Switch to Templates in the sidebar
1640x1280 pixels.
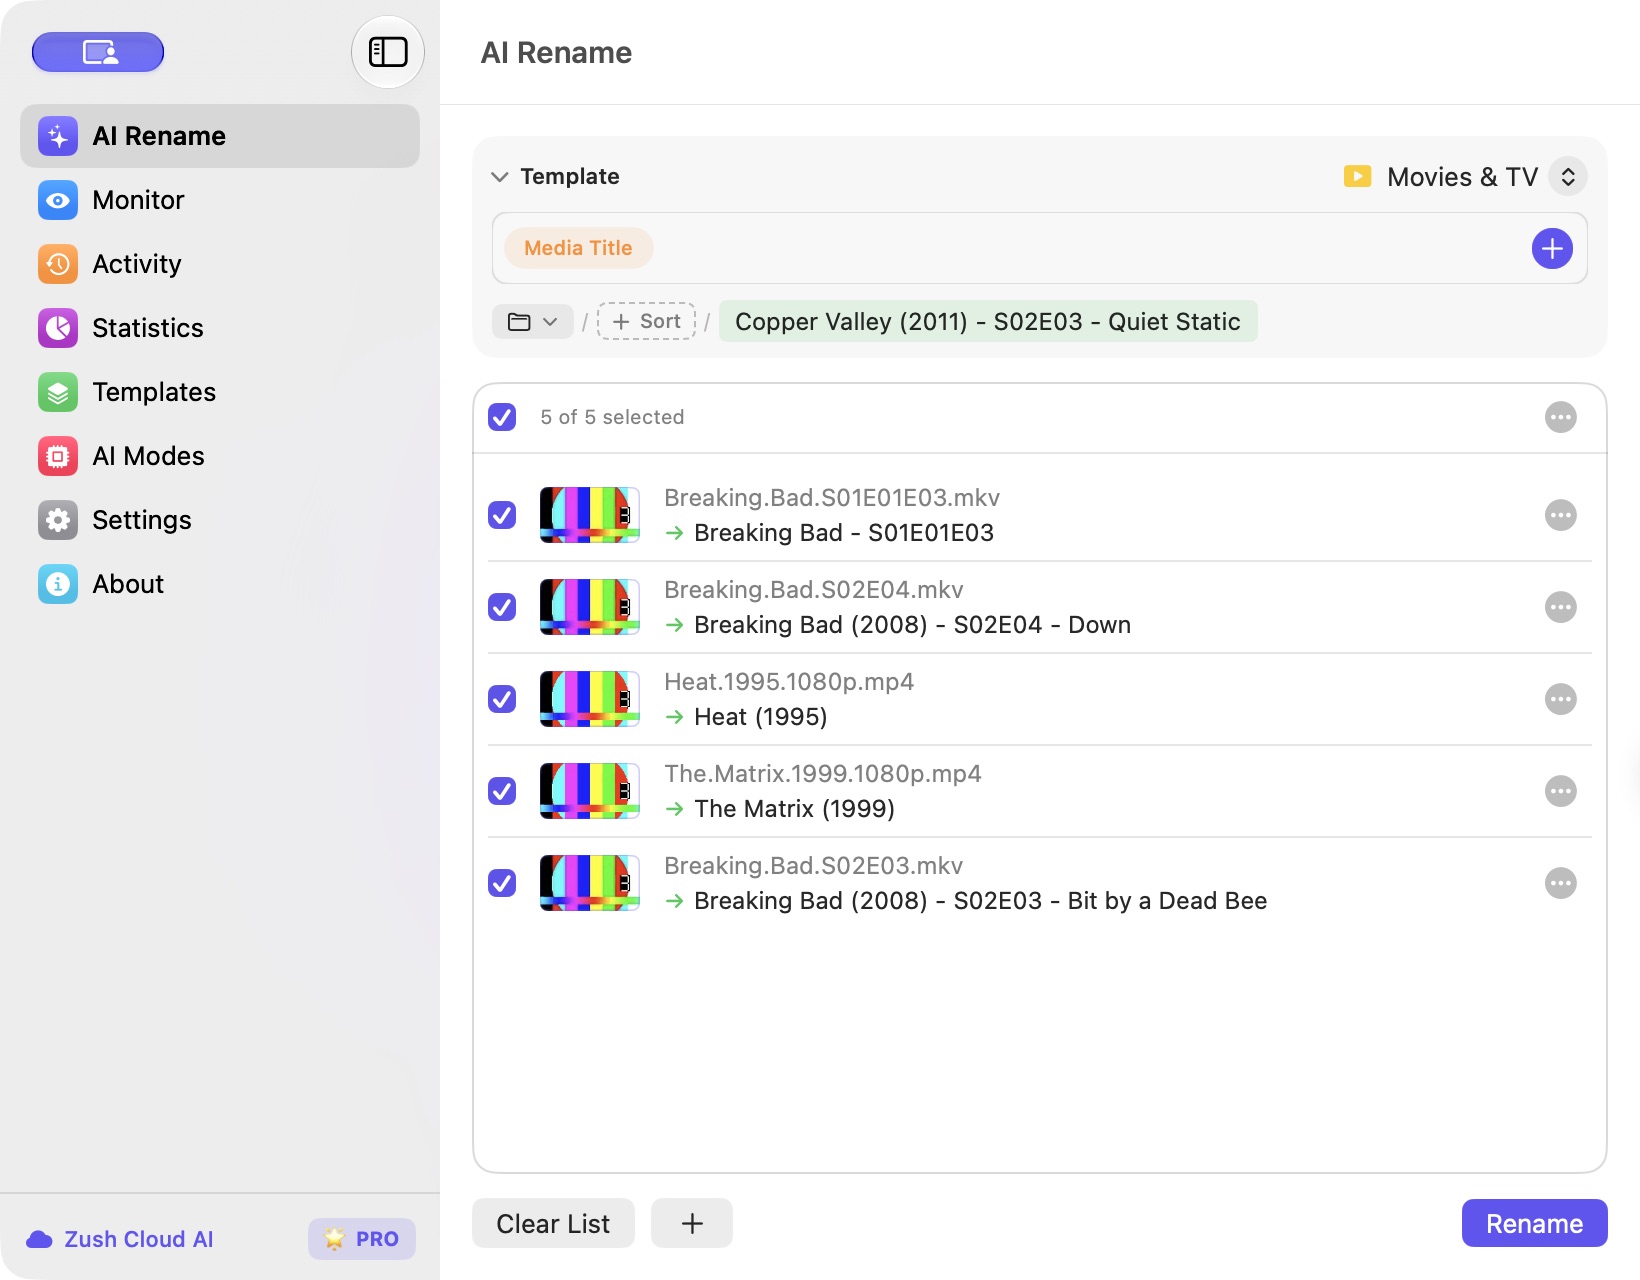click(220, 392)
